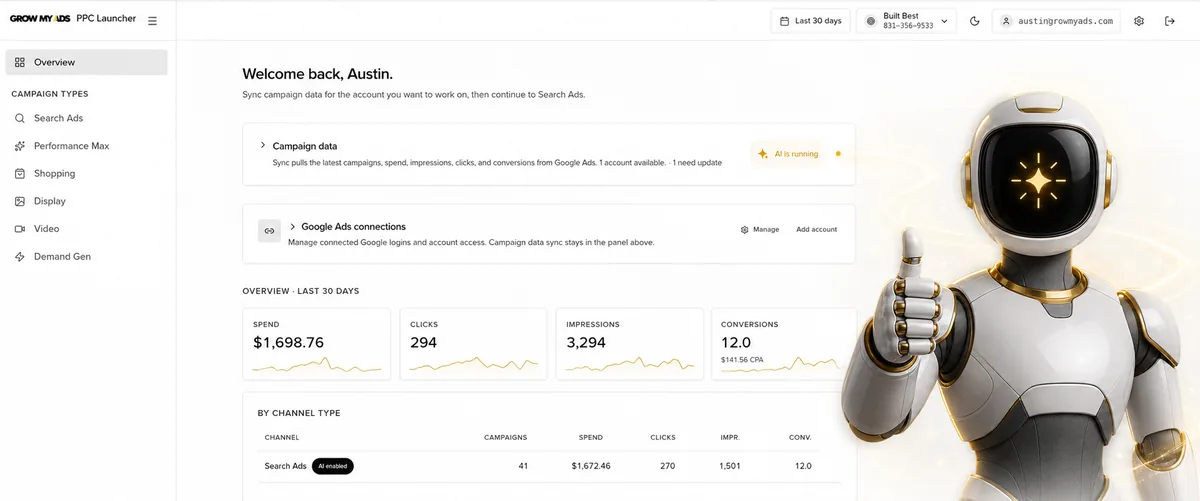
Task: Click the AI sparkle icon in badge
Action: [x=764, y=154]
